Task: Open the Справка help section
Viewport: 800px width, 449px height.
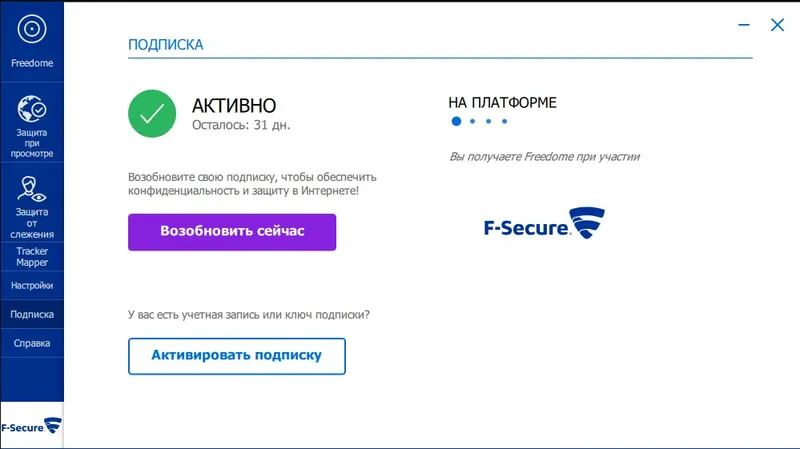Action: (x=32, y=343)
